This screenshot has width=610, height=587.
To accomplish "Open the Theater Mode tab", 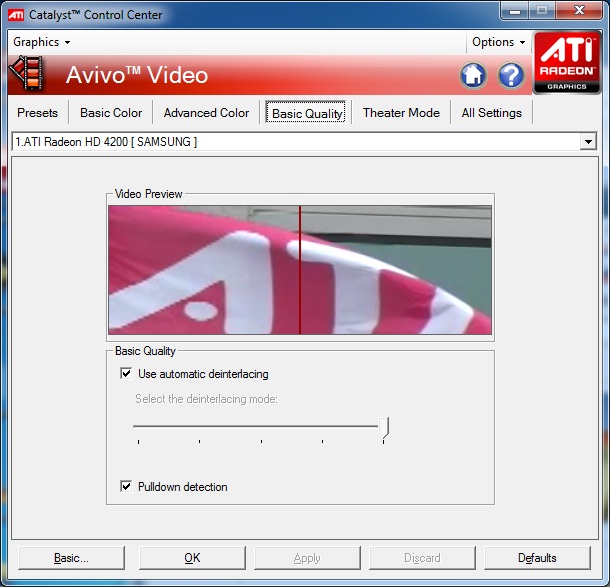I will pos(401,113).
